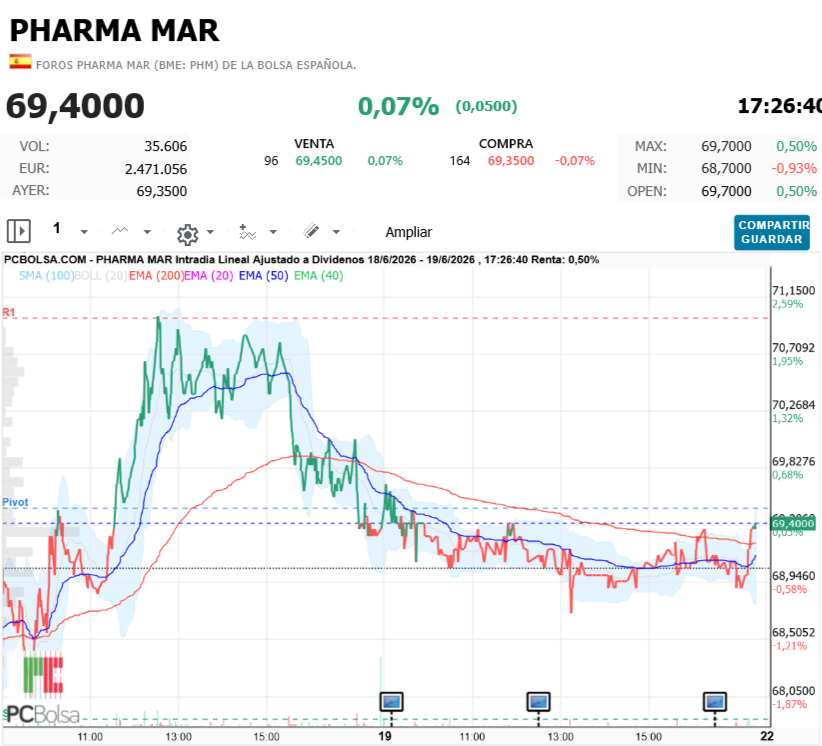Open Foros Pharma Mar forum link

(196, 65)
